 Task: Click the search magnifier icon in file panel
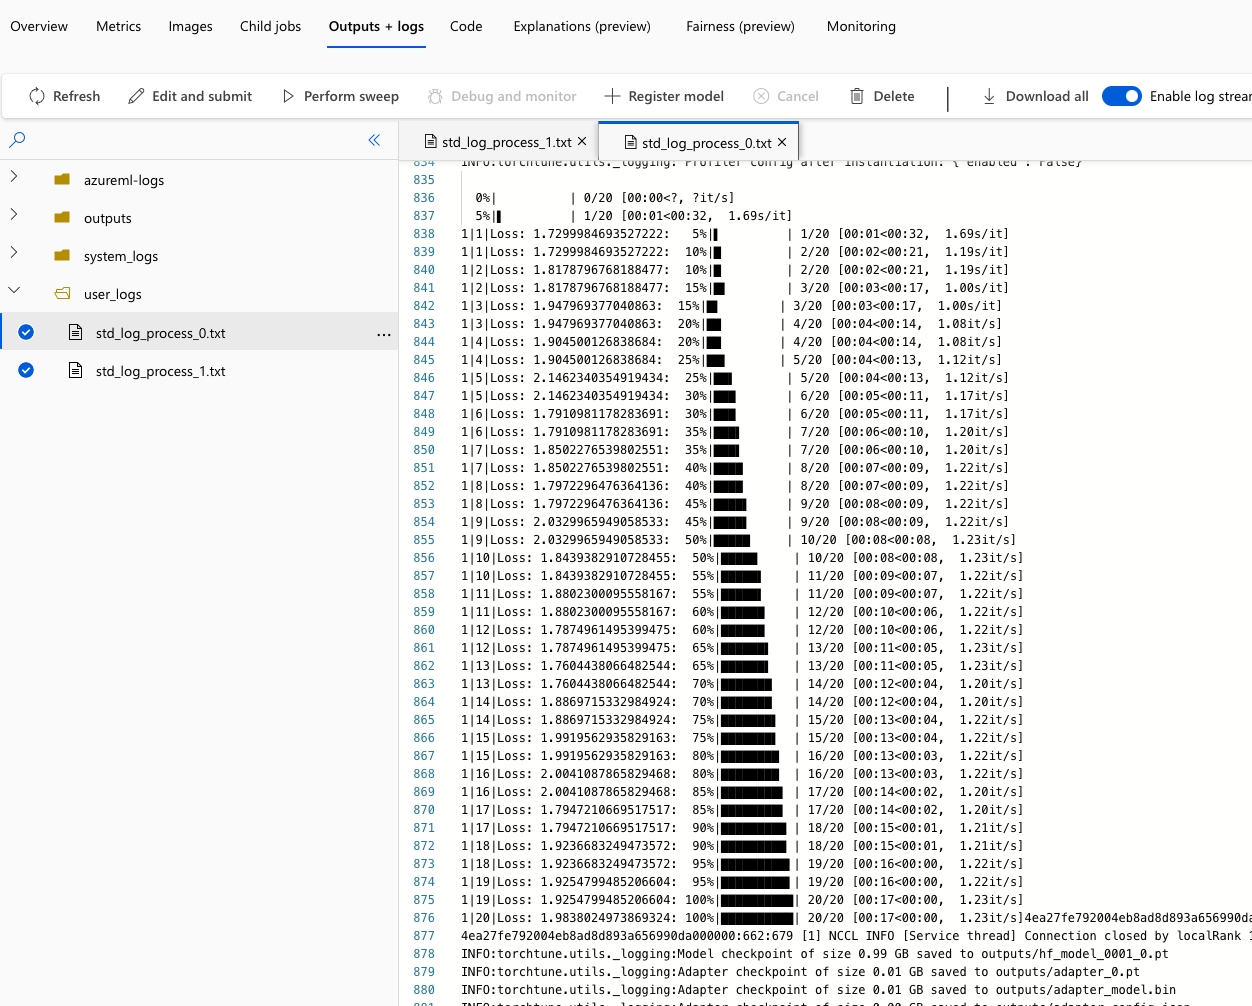[17, 140]
